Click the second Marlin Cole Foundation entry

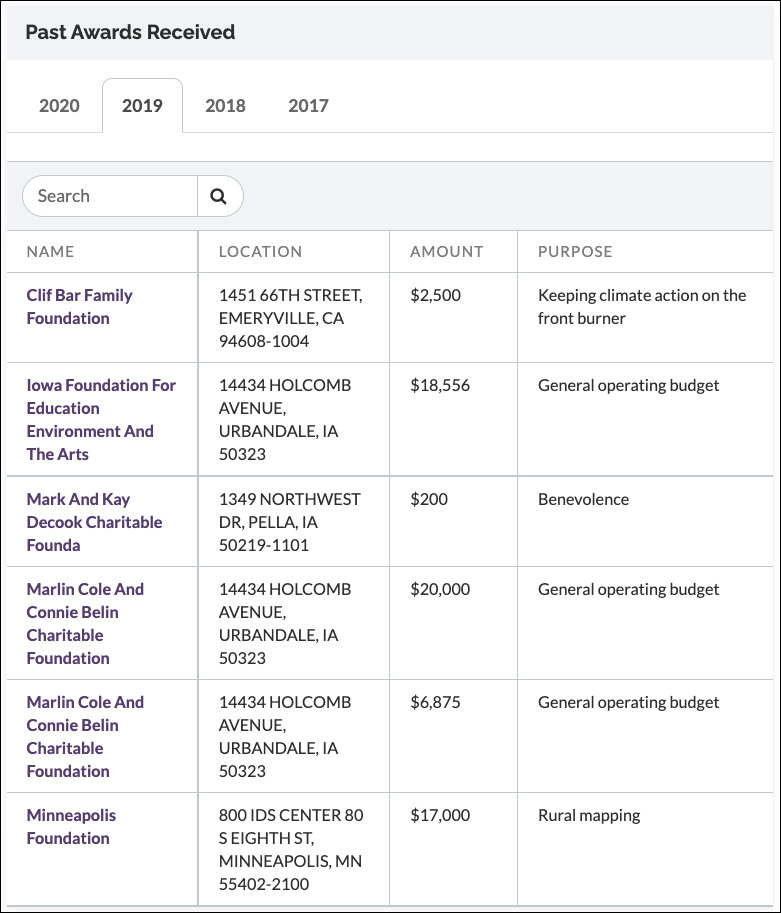click(x=85, y=736)
